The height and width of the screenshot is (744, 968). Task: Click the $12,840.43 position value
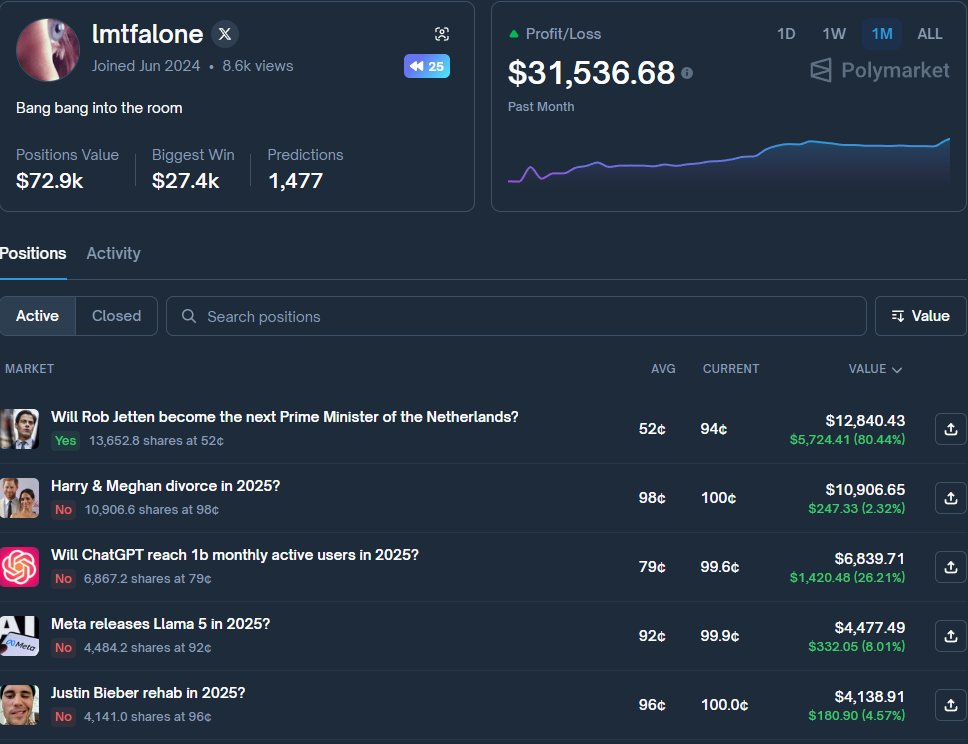coord(865,420)
